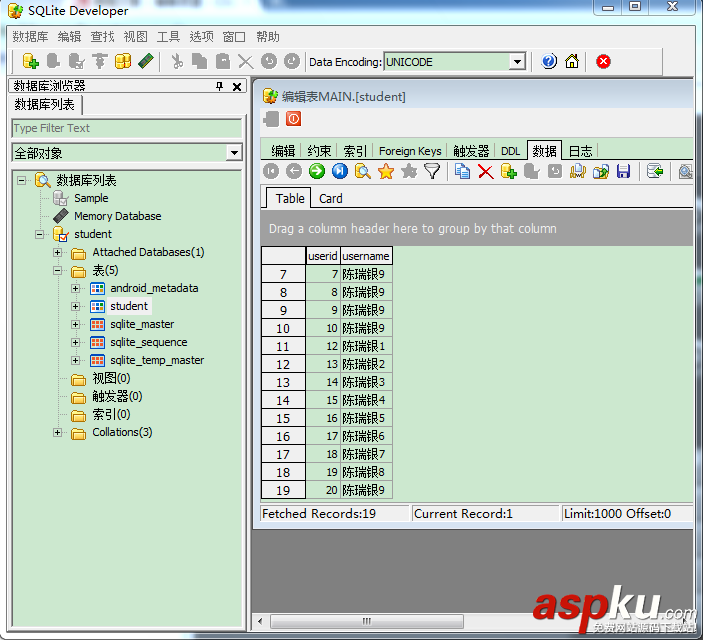The height and width of the screenshot is (640, 703).
Task: Click the copy record icon in data toolbar
Action: click(x=462, y=171)
